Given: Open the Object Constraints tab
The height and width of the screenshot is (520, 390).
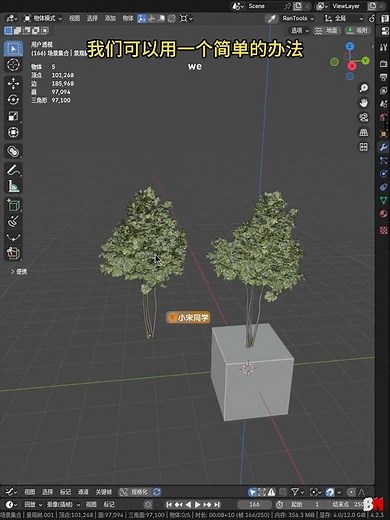Looking at the screenshot, I should [383, 187].
